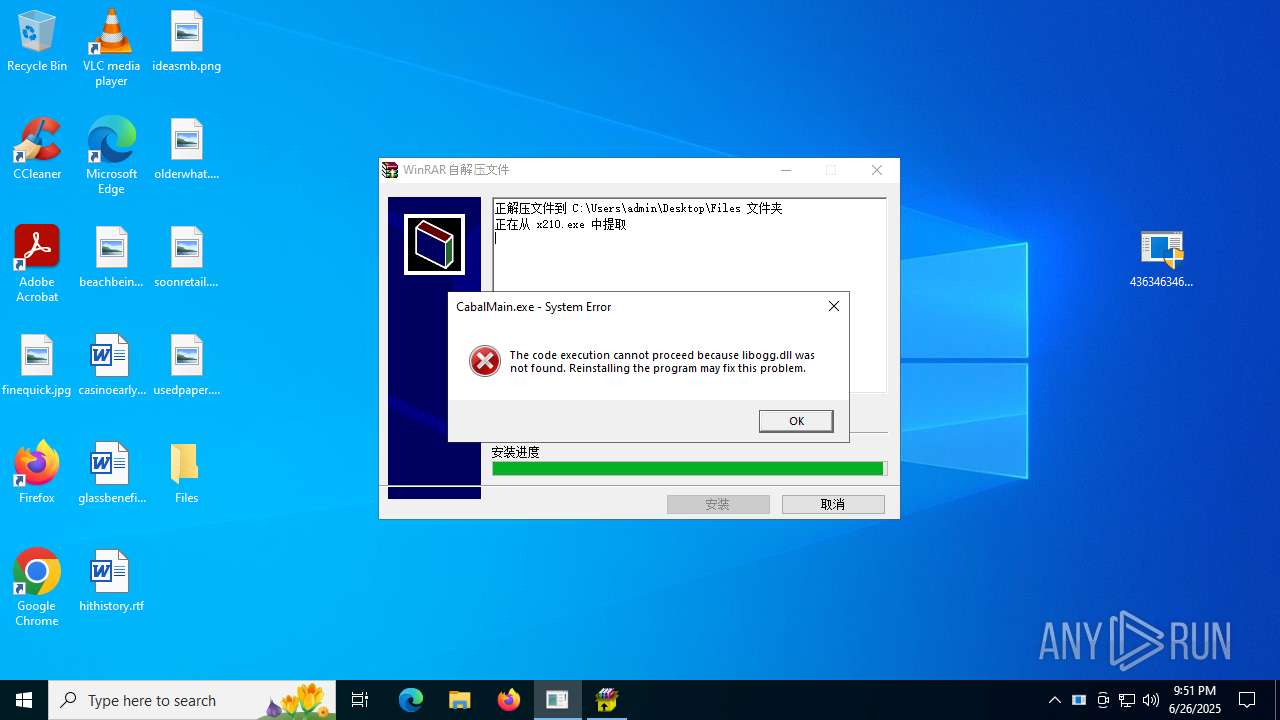The width and height of the screenshot is (1280, 720).
Task: Click the red error icon in dialog
Action: tap(485, 361)
